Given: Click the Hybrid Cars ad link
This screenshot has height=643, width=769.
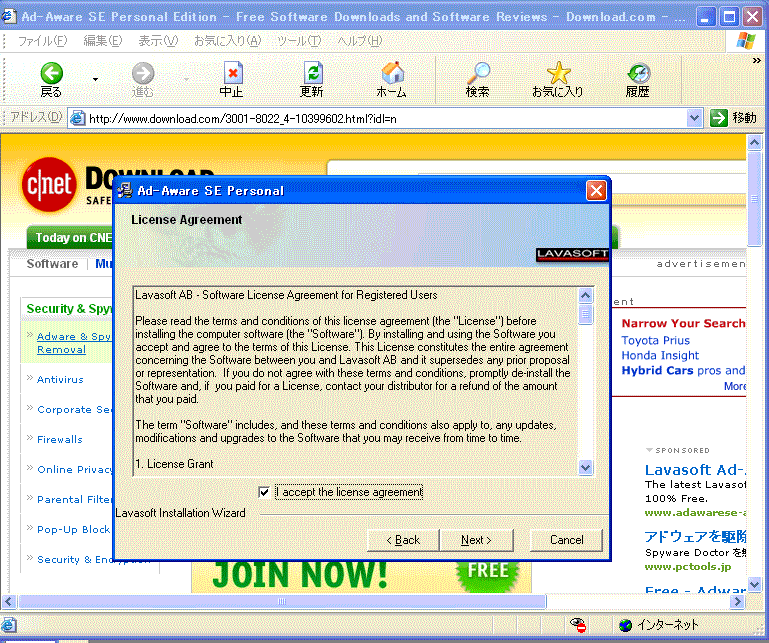Looking at the screenshot, I should [x=657, y=370].
